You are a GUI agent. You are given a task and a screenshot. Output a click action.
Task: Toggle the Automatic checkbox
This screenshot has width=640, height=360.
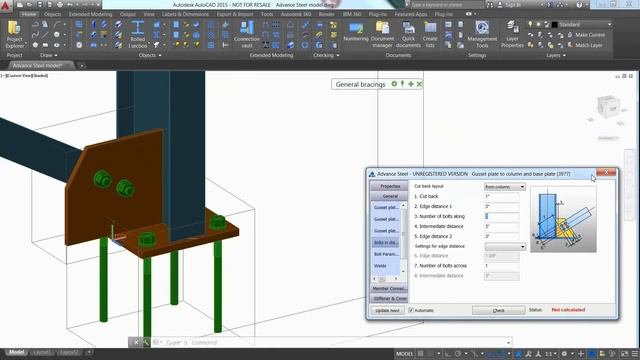tap(411, 310)
